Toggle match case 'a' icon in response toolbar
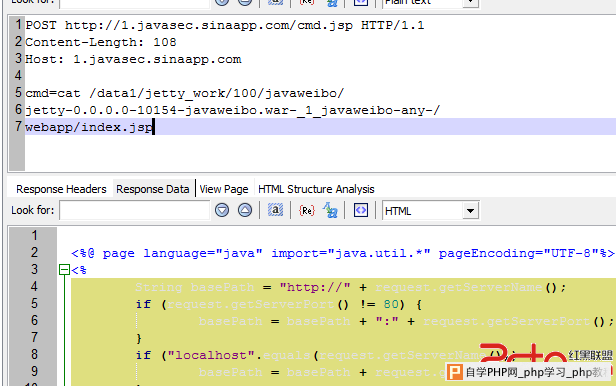Viewport: 616px width, 386px height. coord(275,210)
